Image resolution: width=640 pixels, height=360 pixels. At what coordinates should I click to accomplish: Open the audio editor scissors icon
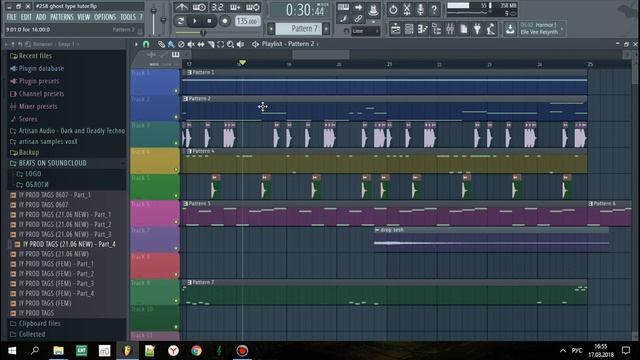click(x=407, y=9)
